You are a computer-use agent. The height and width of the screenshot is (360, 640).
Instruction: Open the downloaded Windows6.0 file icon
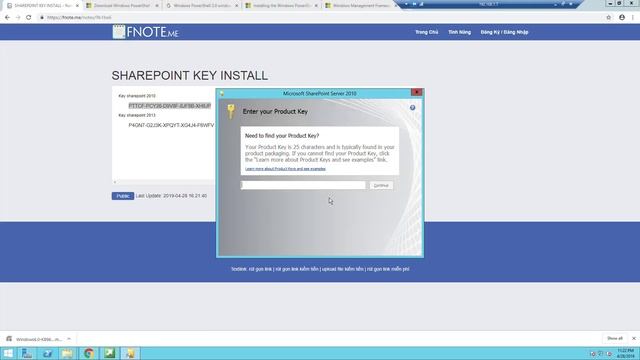pyautogui.click(x=9, y=339)
